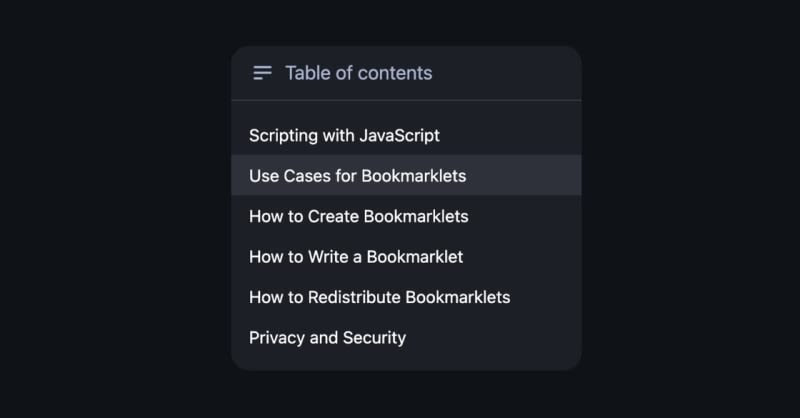Open How to Redistribute Bookmarklets section

click(x=379, y=297)
